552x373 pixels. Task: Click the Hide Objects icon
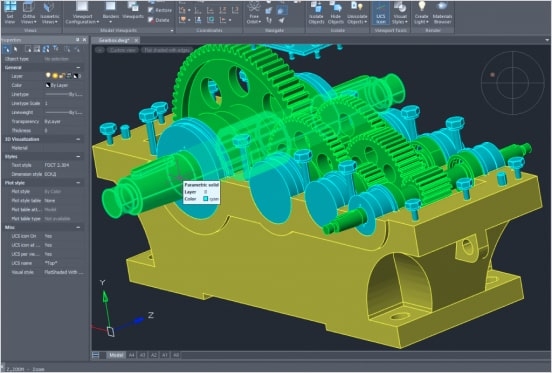pyautogui.click(x=335, y=12)
